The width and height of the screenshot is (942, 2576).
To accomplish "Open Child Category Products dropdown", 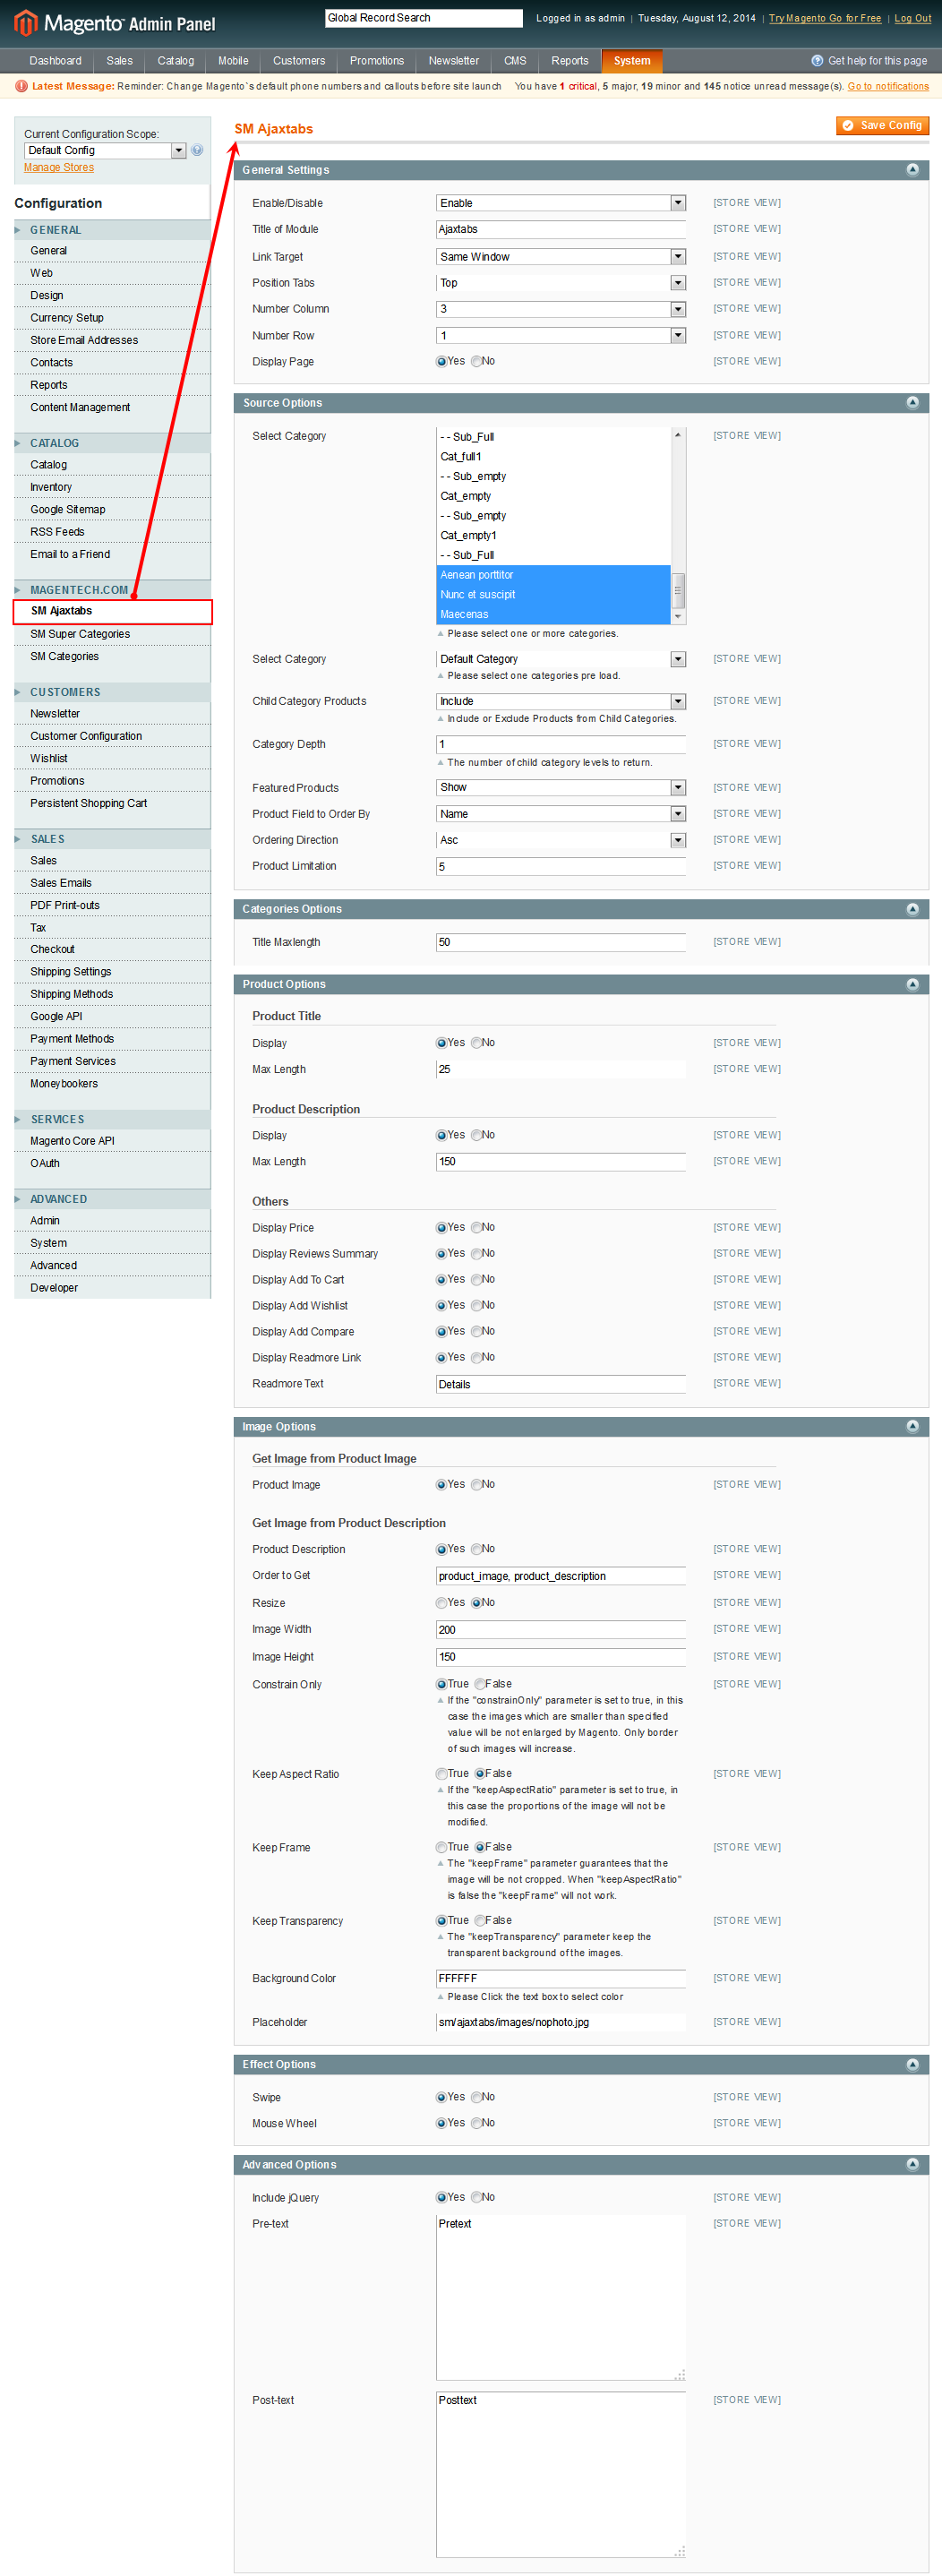I will click(x=561, y=702).
